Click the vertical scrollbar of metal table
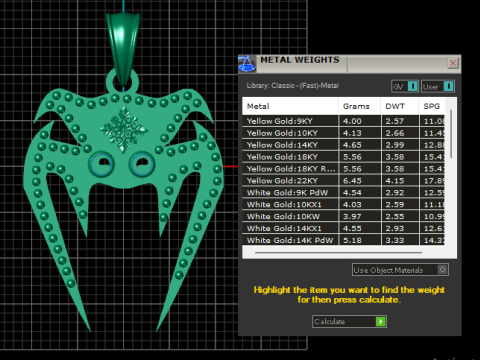This screenshot has height=360, width=480. click(x=451, y=133)
